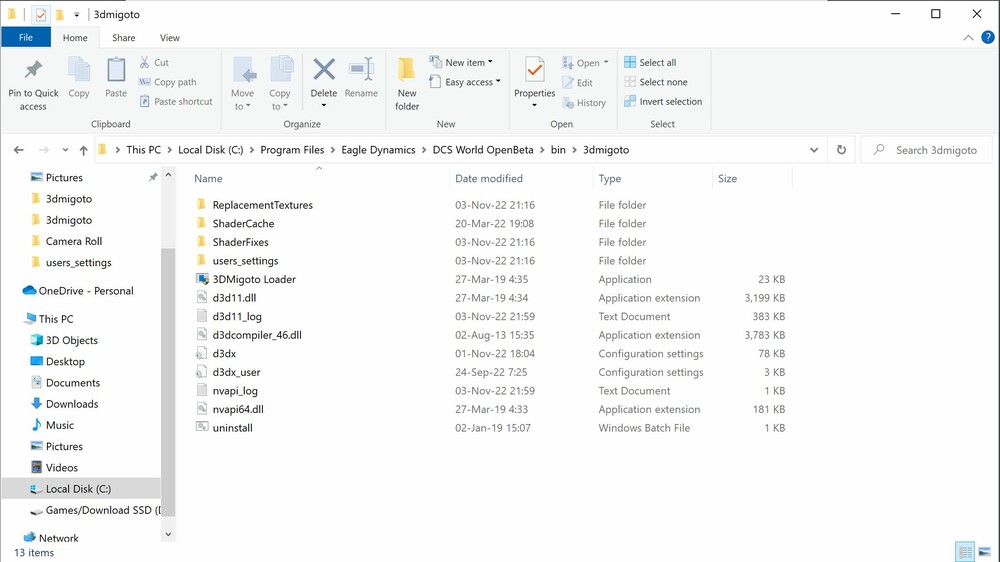
Task: Click the Search 3dmigoto box
Action: (x=926, y=150)
